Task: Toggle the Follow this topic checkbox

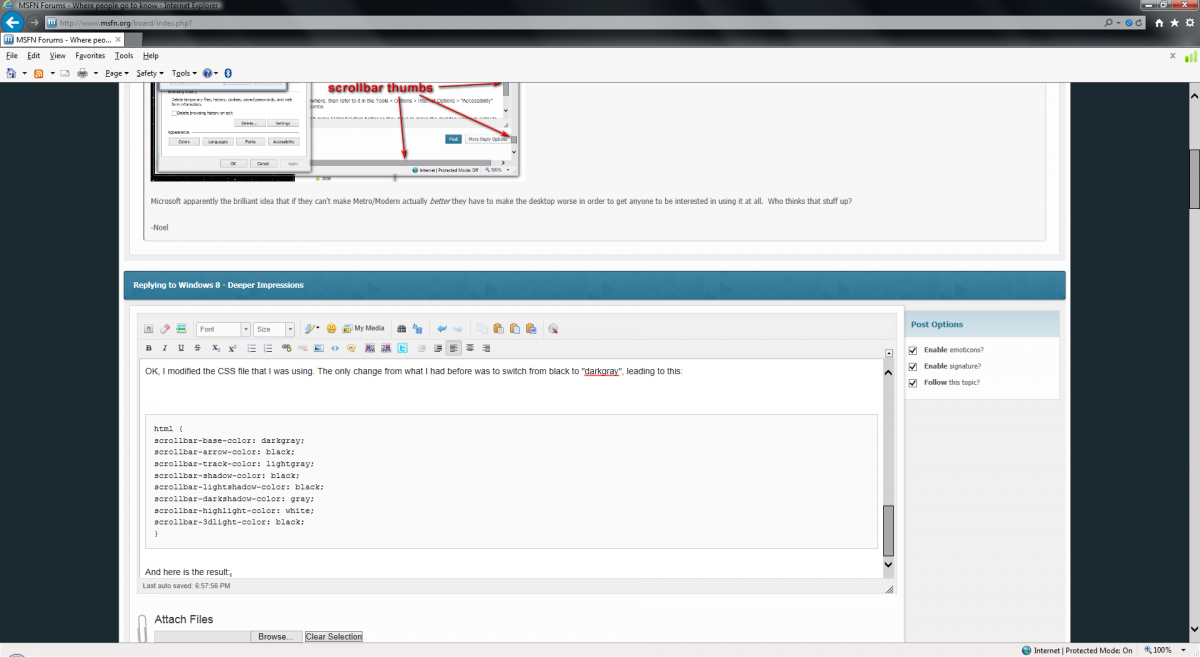Action: click(x=913, y=382)
